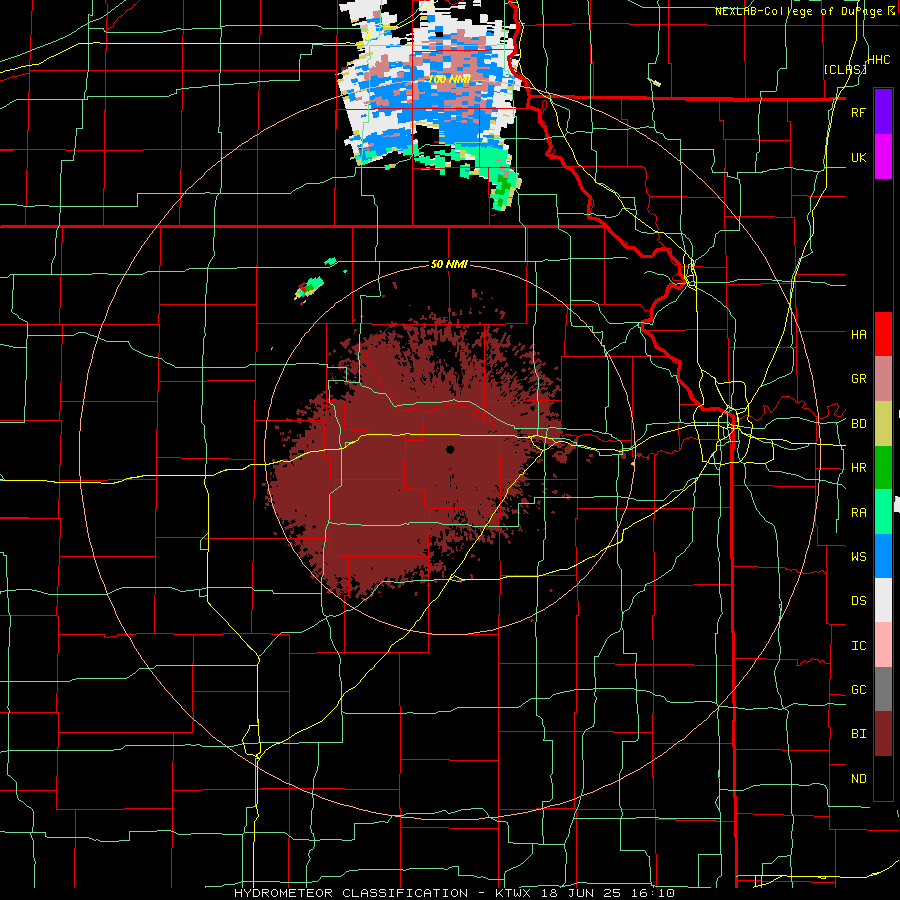This screenshot has width=900, height=900.
Task: Choose the IC light pink legend swatch
Action: [883, 645]
